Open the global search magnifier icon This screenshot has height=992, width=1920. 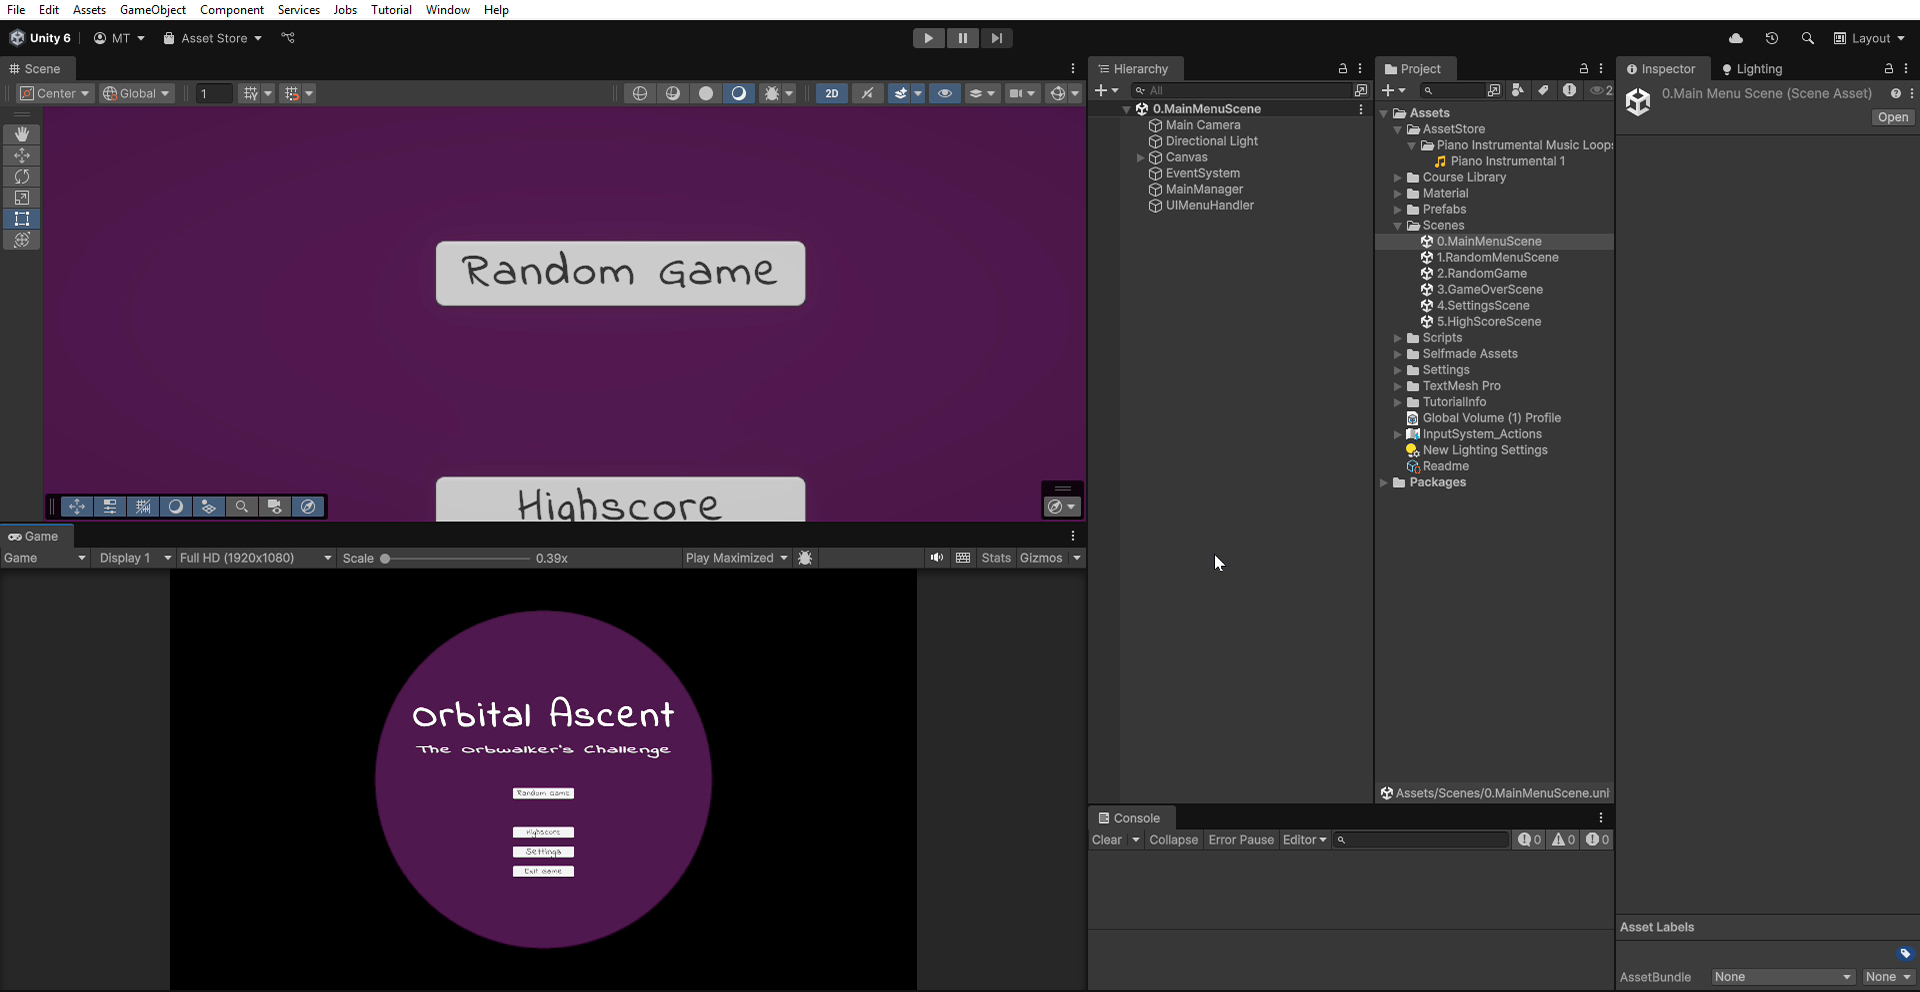(x=1807, y=38)
